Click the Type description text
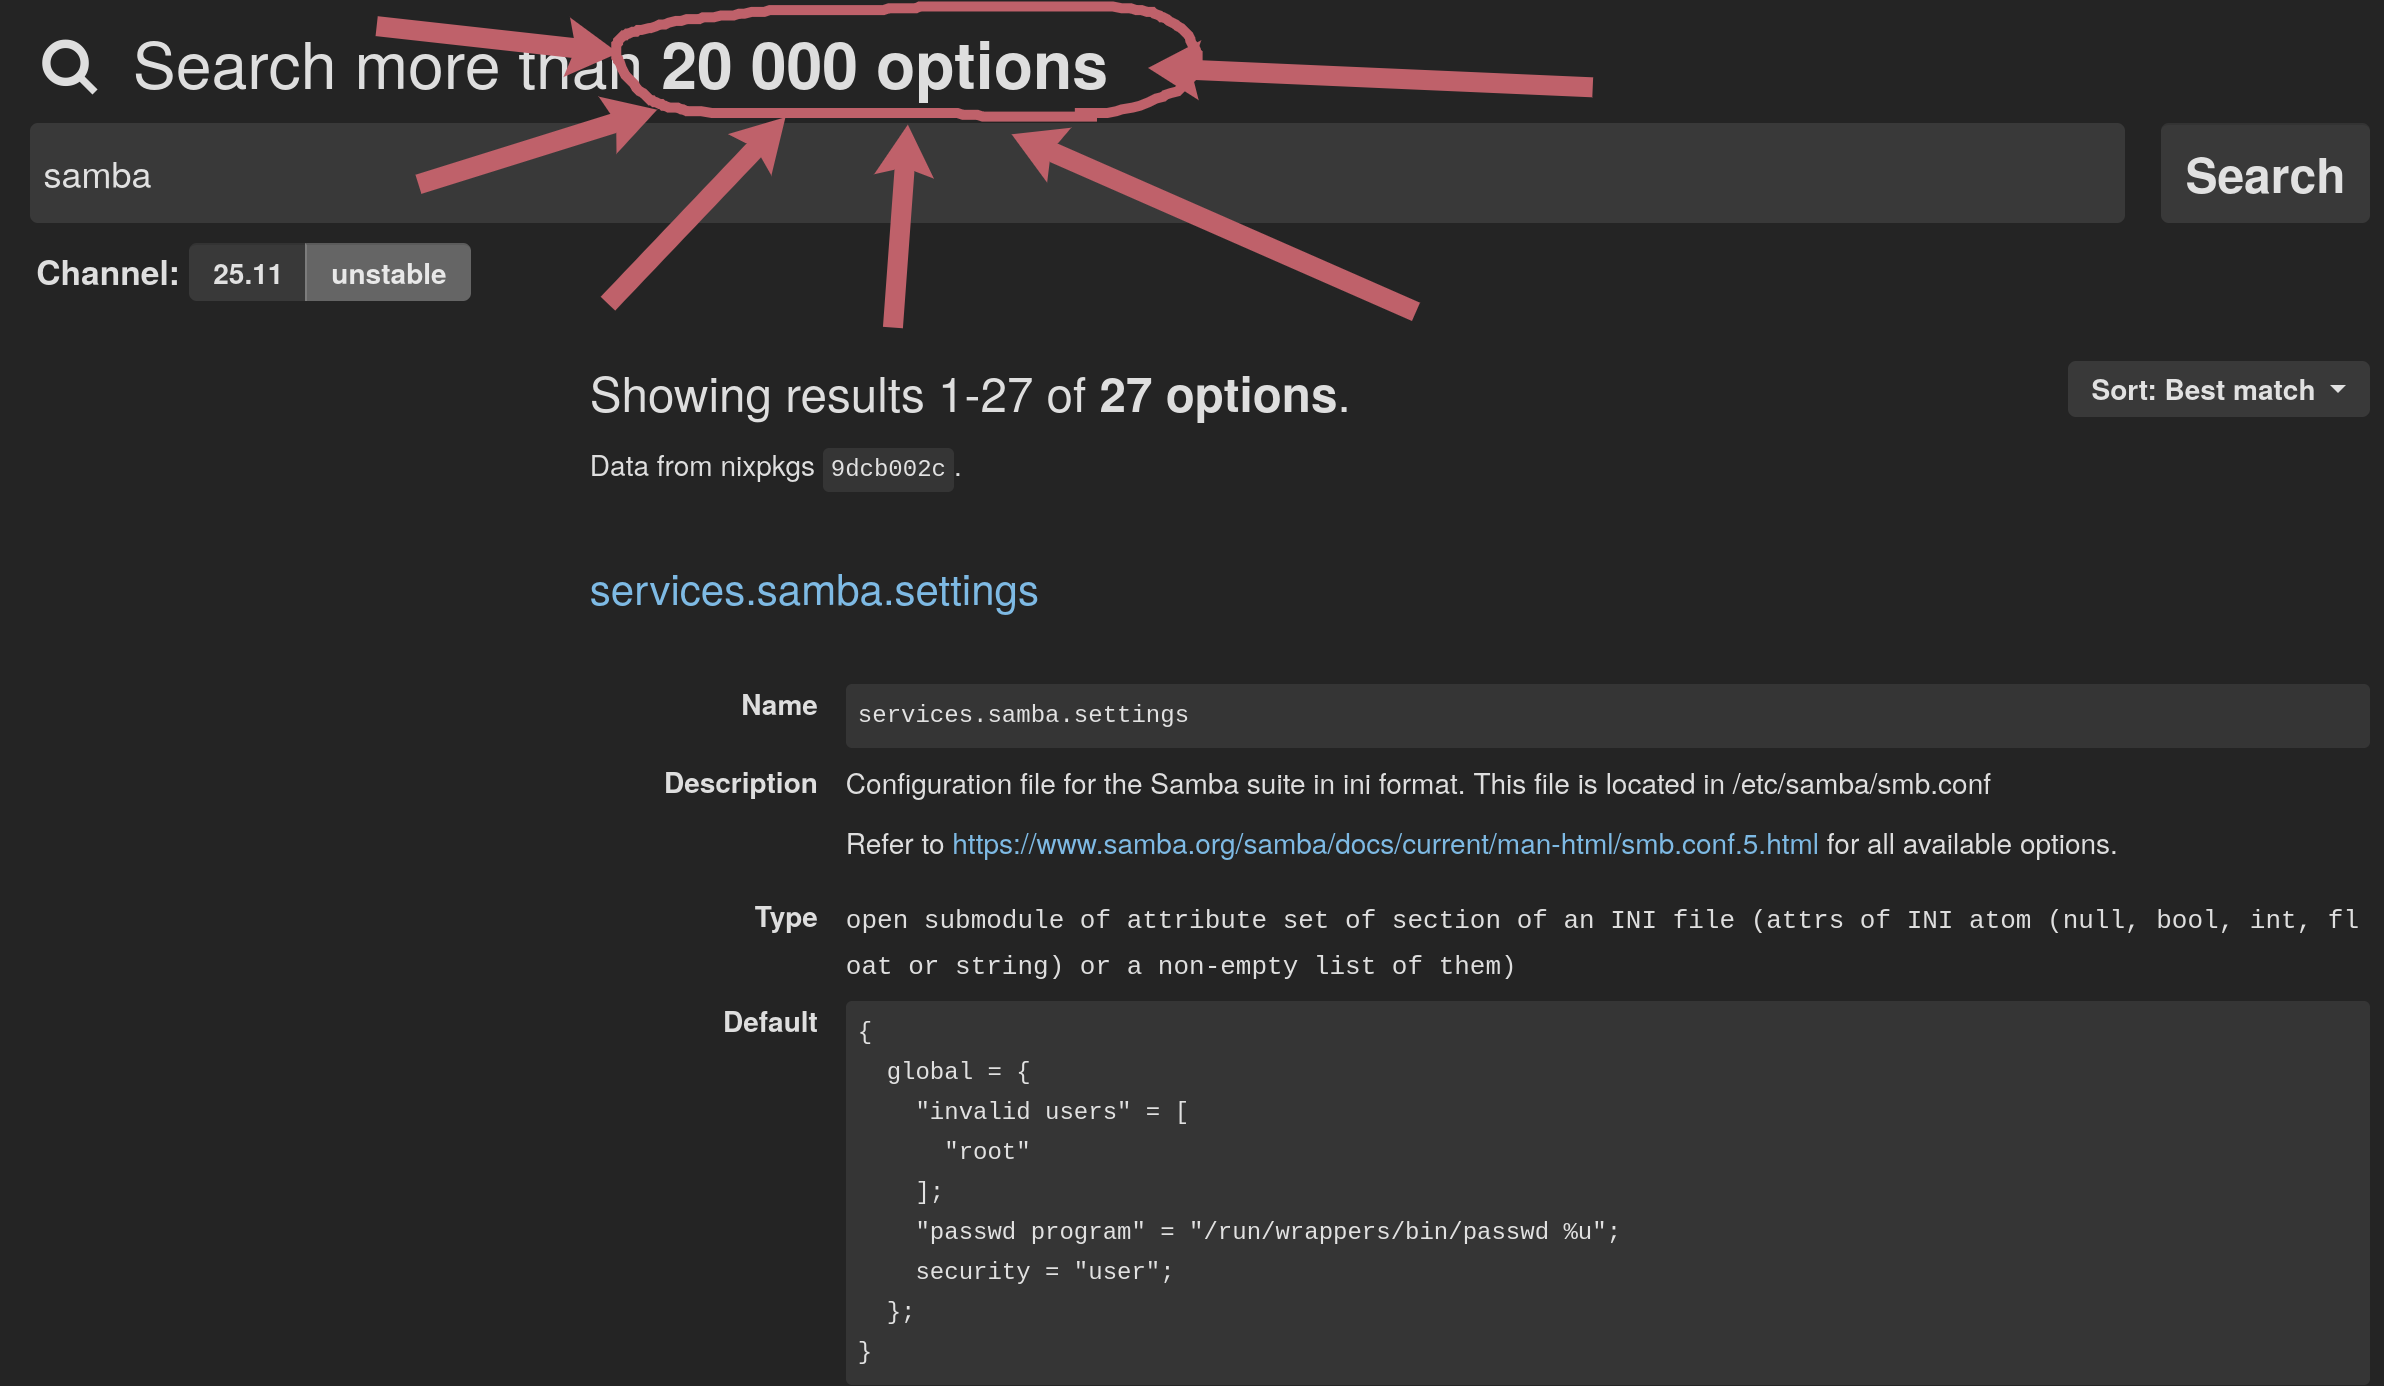Viewport: 2384px width, 1386px height. (x=1600, y=942)
